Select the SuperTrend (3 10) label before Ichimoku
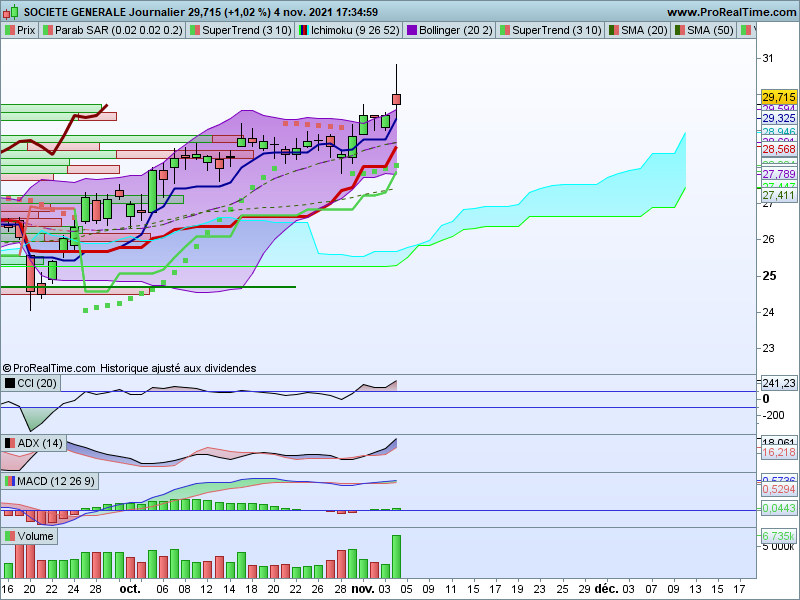The width and height of the screenshot is (800, 600). tap(240, 30)
